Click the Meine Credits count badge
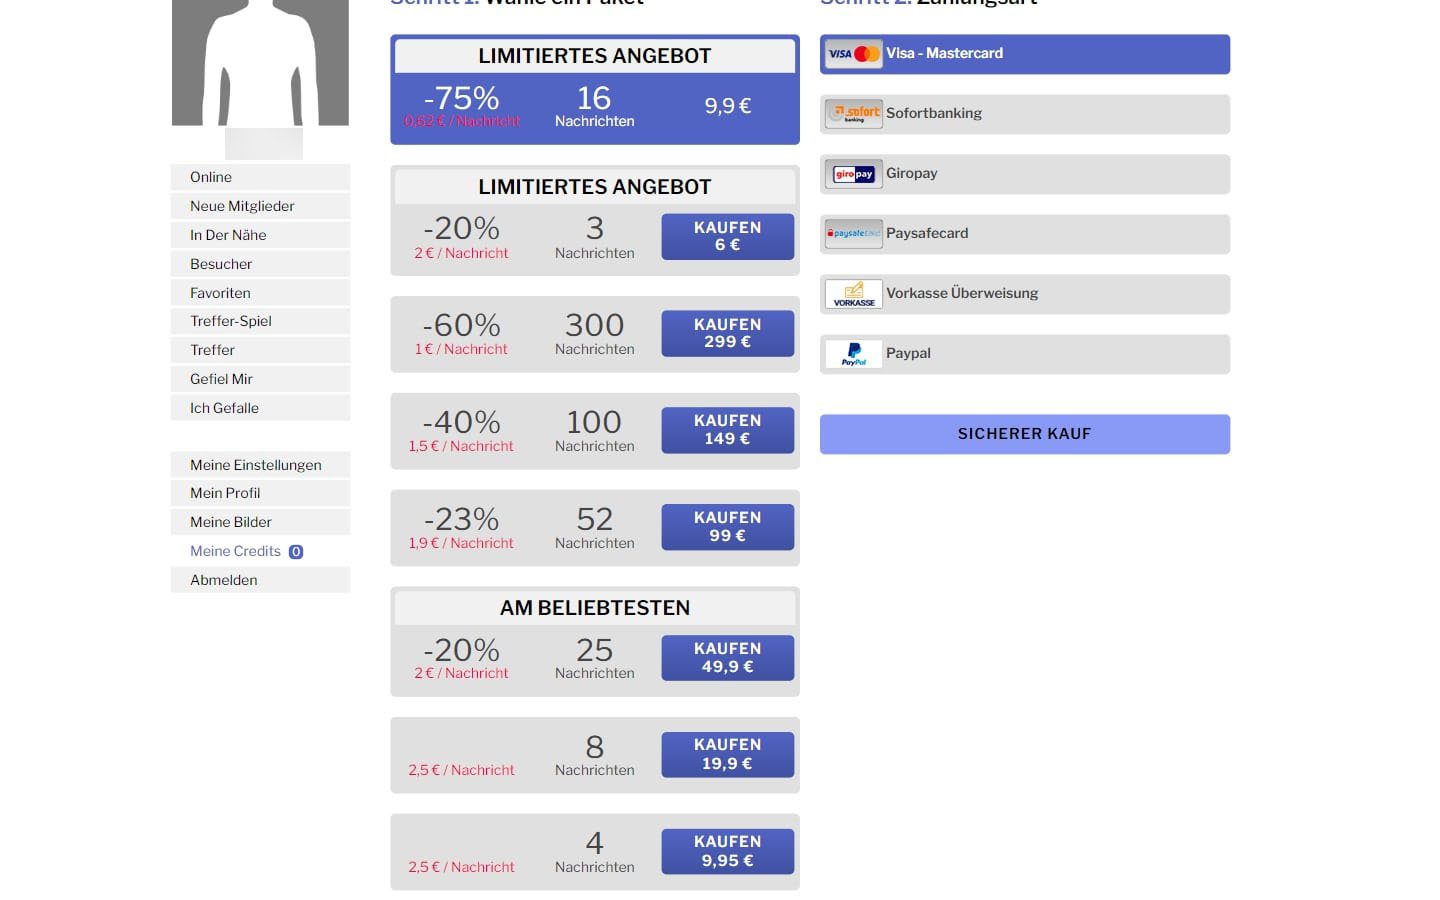 point(296,552)
